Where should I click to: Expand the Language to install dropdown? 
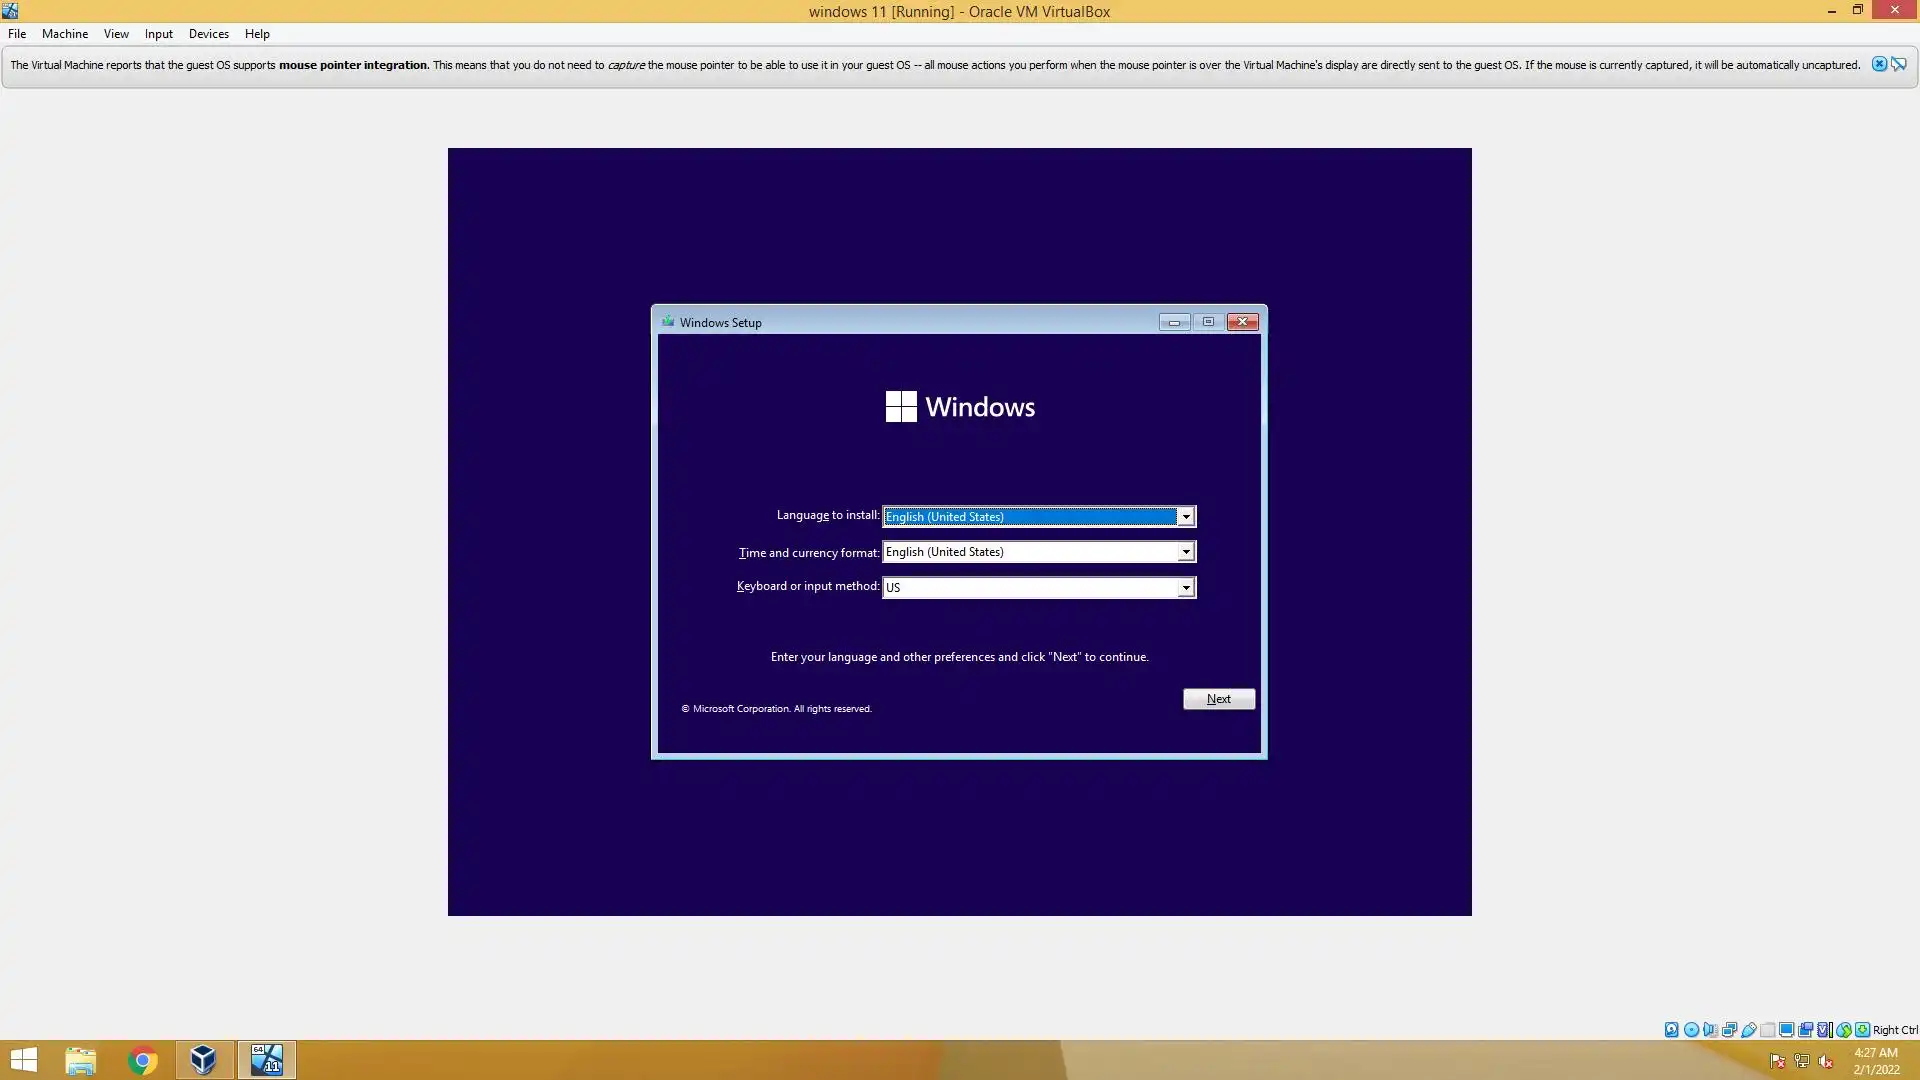click(1185, 517)
